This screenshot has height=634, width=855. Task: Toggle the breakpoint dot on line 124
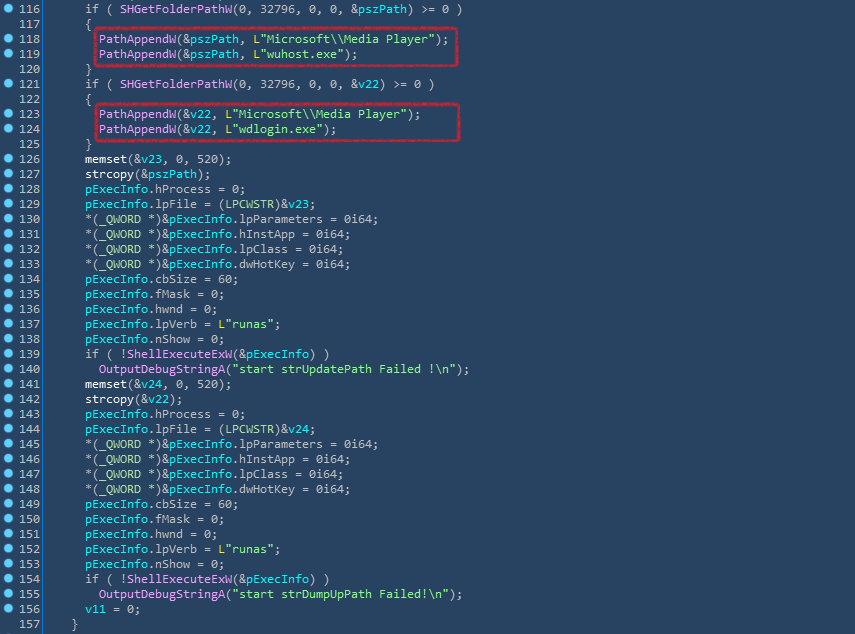click(x=8, y=128)
